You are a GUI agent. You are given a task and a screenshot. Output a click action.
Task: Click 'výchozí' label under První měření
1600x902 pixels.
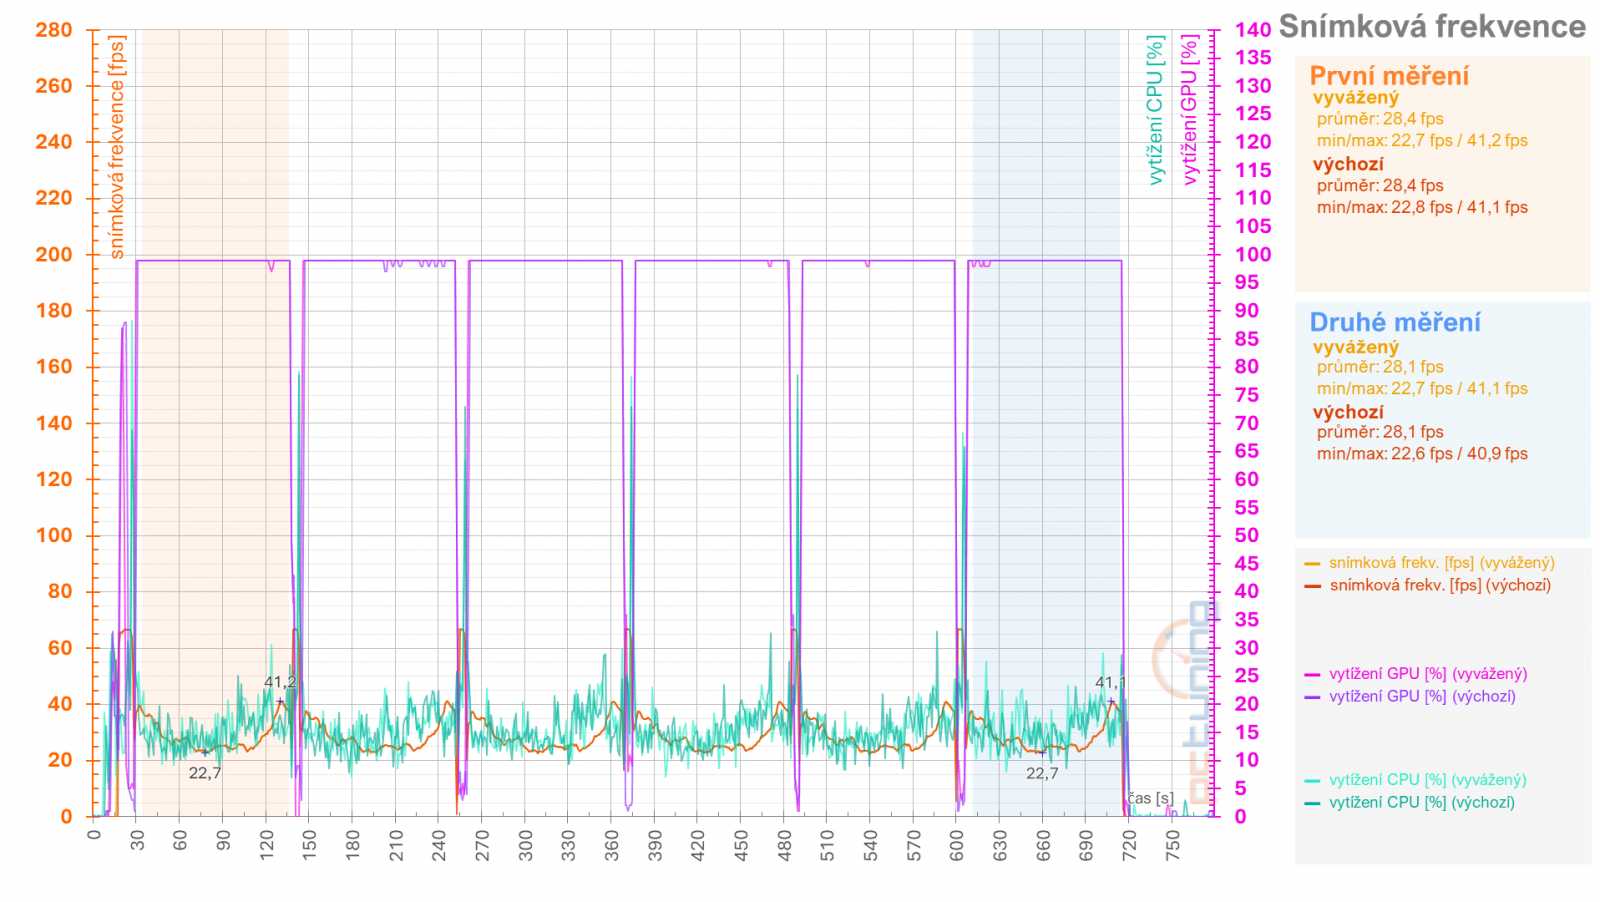(x=1348, y=164)
